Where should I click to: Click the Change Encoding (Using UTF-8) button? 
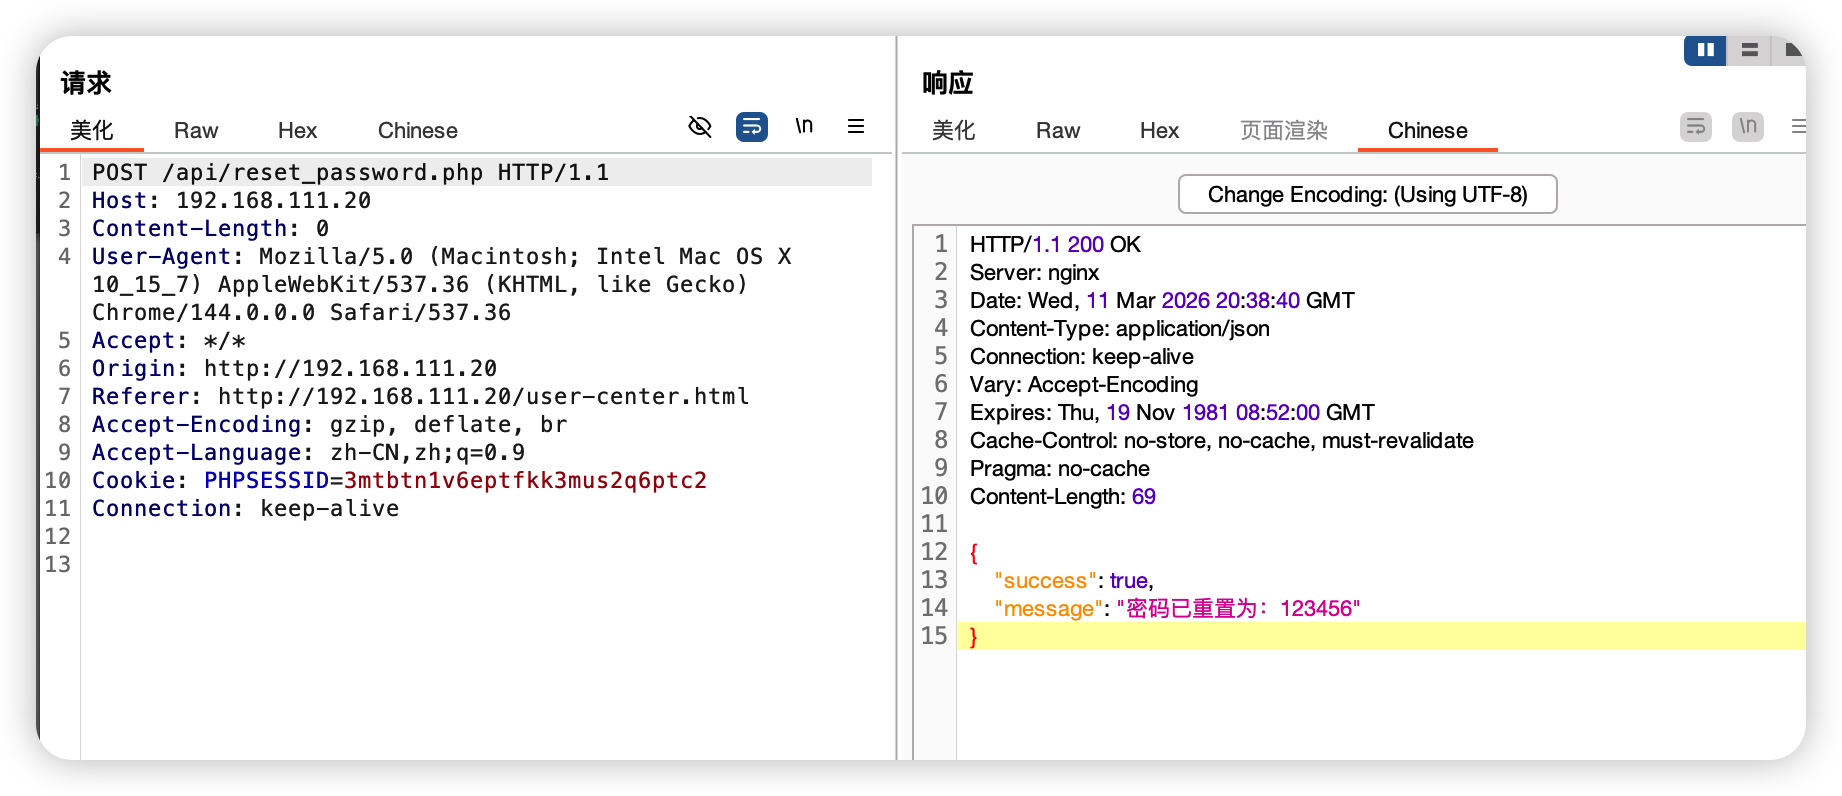(1367, 194)
